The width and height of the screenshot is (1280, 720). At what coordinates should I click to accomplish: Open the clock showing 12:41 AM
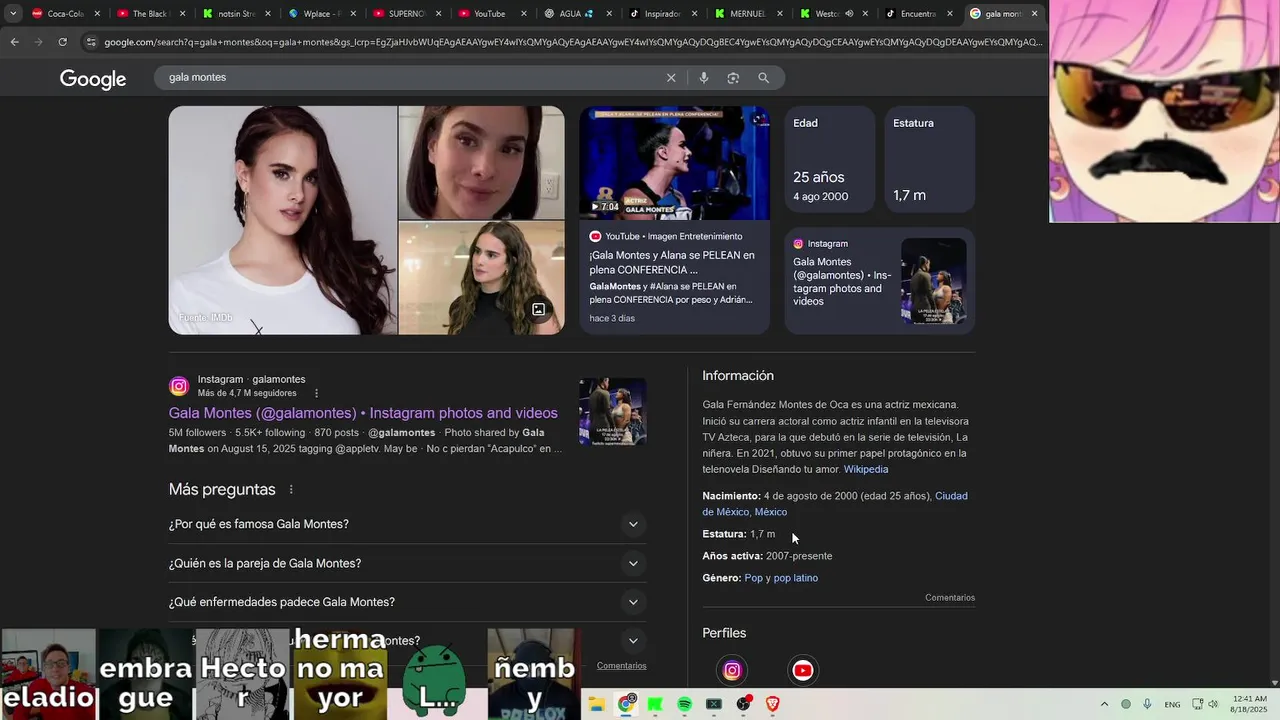1250,704
